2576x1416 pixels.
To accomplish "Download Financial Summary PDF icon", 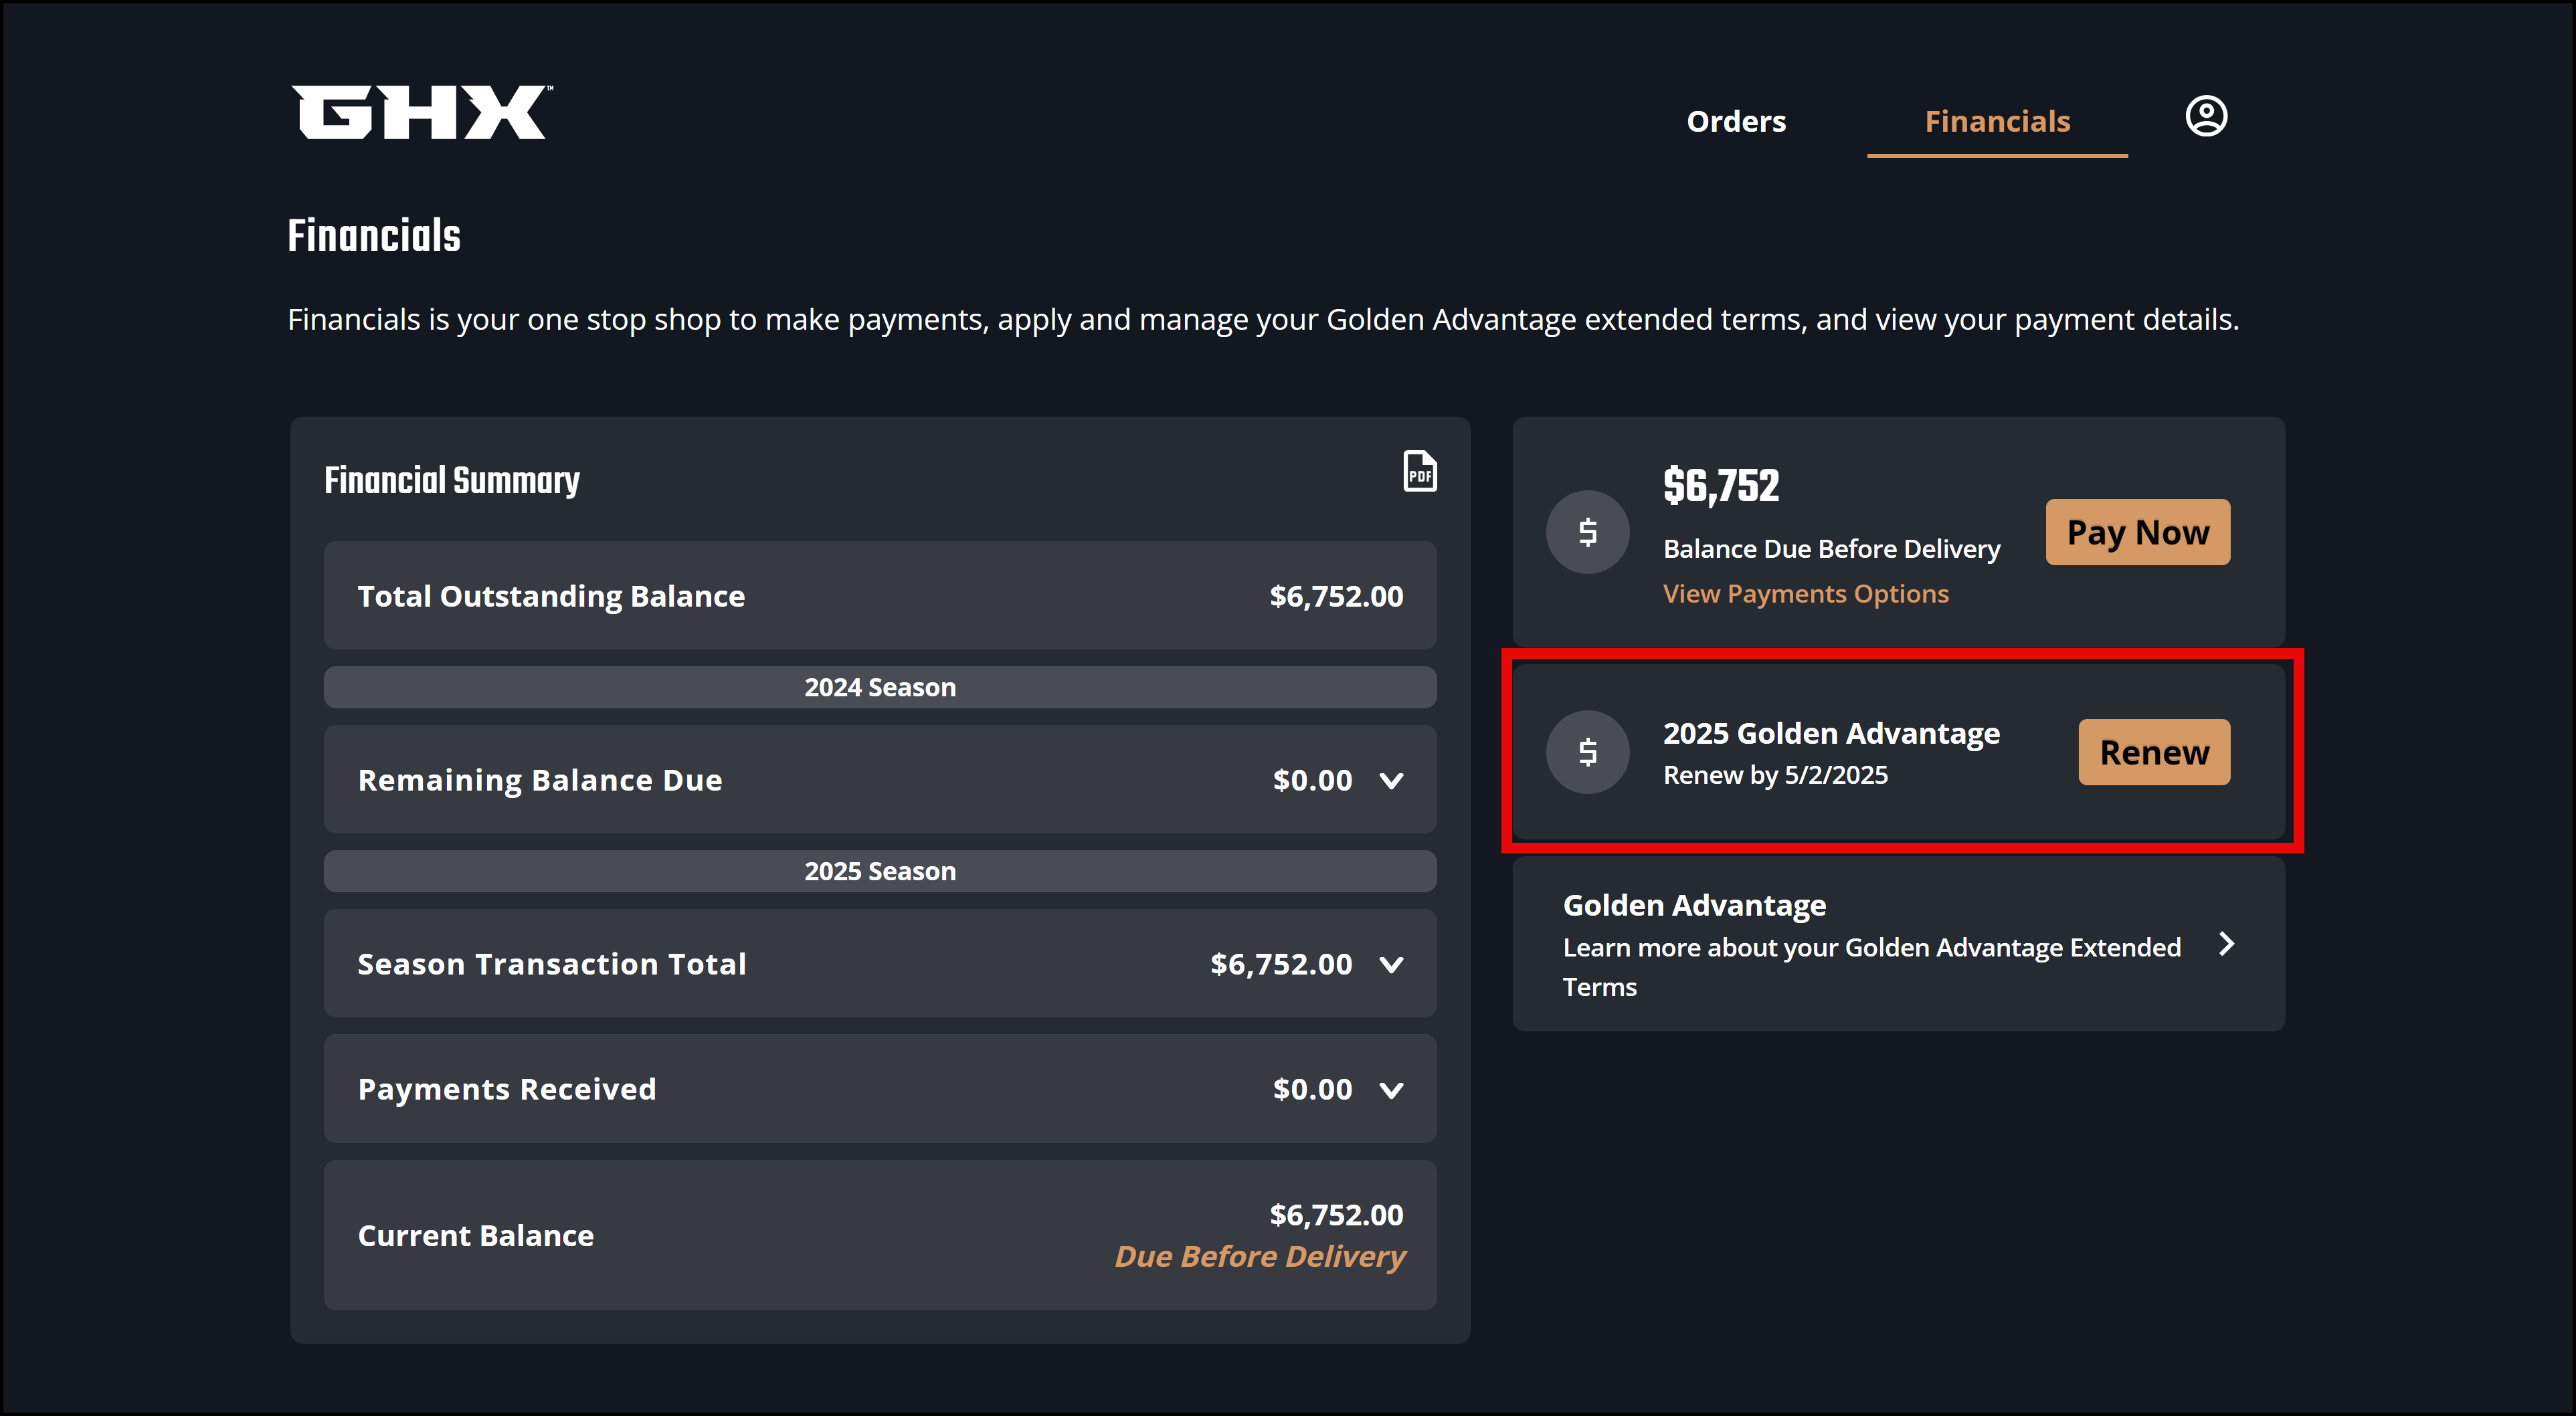I will 1419,471.
